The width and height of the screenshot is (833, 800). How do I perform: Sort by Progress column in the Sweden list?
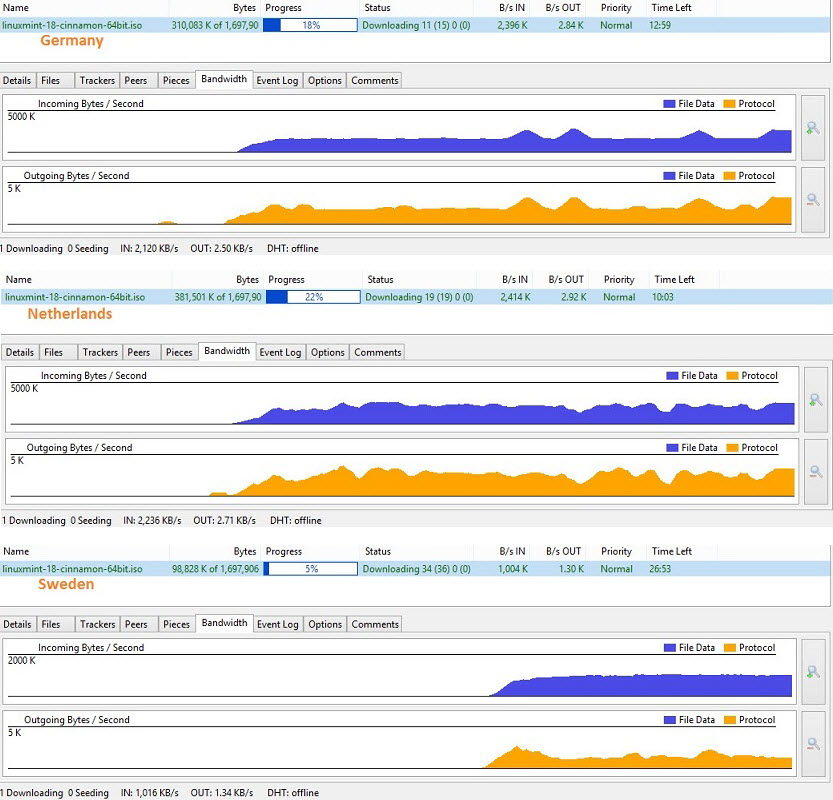[x=284, y=551]
